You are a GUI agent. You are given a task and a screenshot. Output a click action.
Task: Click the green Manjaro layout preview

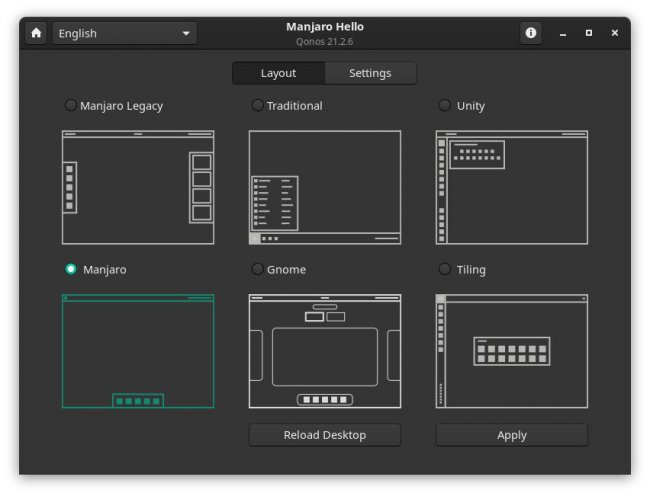click(x=138, y=351)
